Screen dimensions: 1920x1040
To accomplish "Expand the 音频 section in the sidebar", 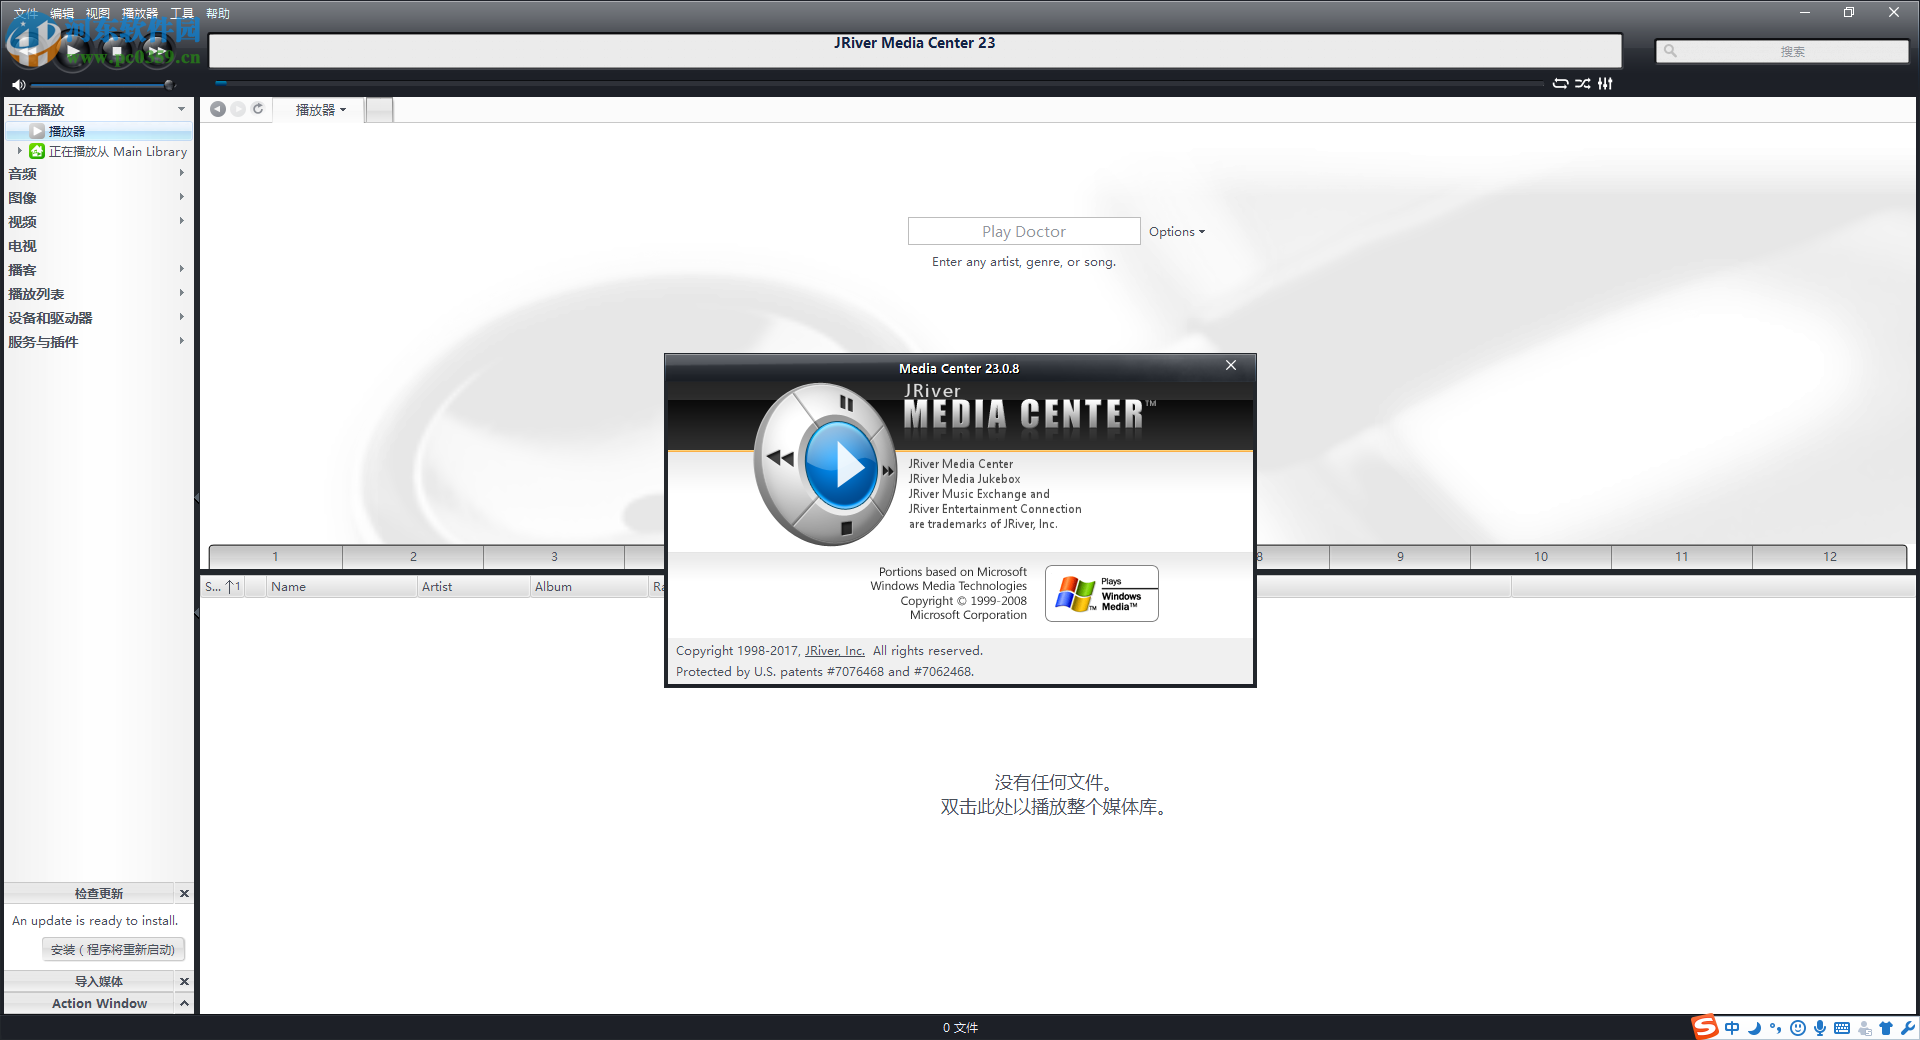I will pyautogui.click(x=181, y=172).
